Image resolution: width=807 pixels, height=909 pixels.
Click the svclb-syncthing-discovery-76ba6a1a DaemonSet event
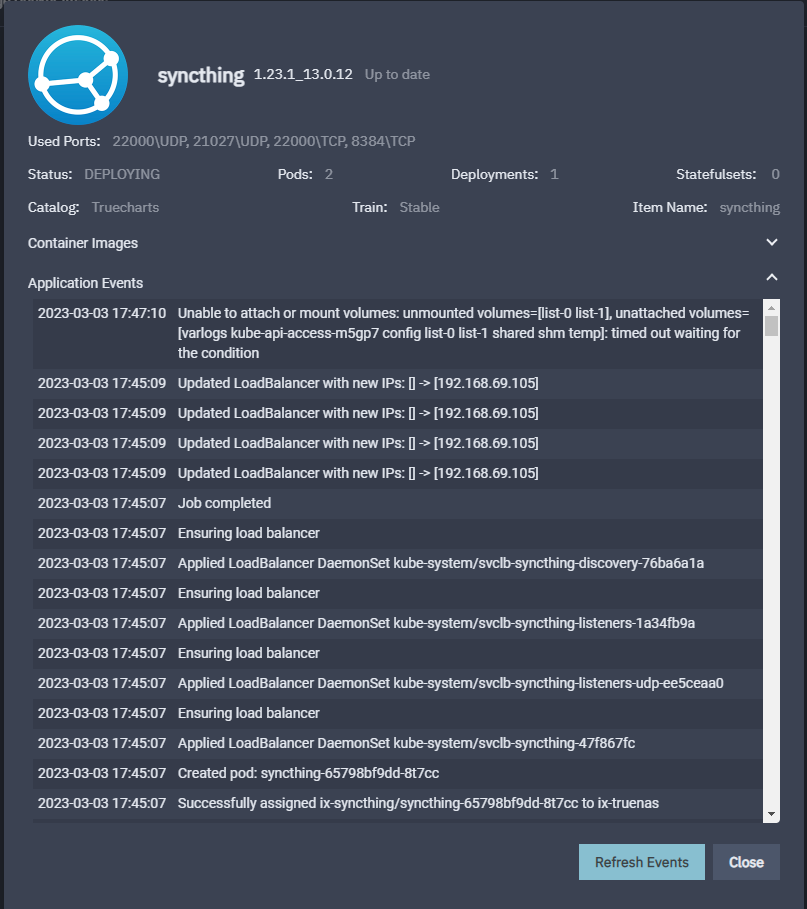[x=398, y=563]
